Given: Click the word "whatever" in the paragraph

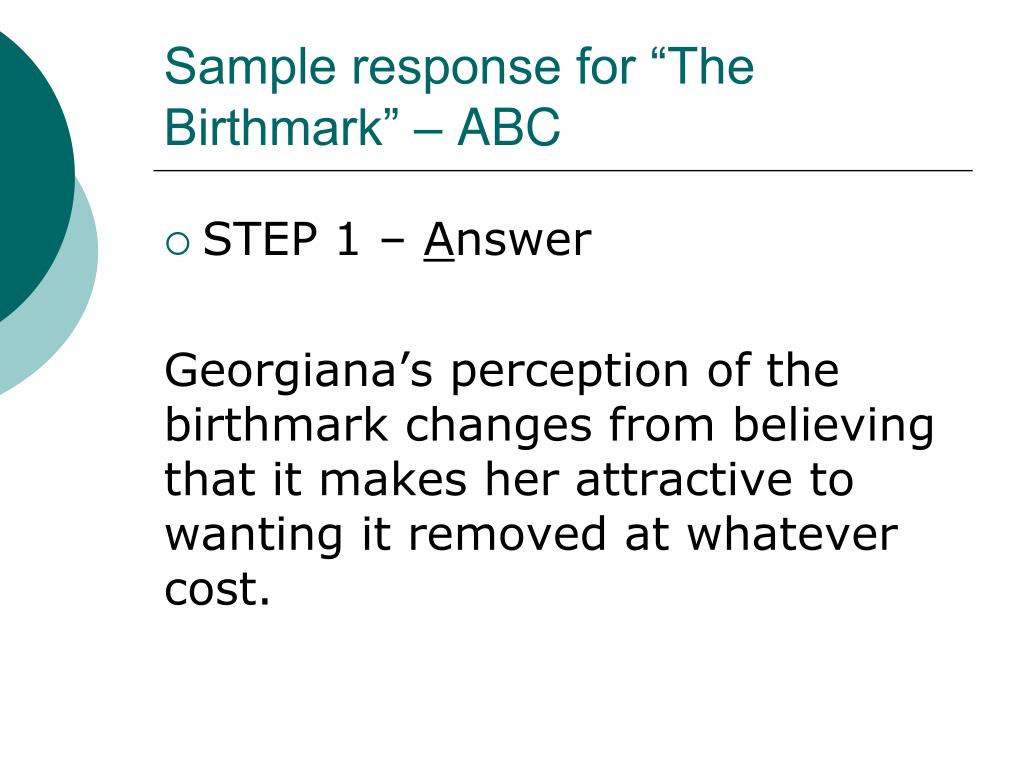Looking at the screenshot, I should tap(792, 534).
